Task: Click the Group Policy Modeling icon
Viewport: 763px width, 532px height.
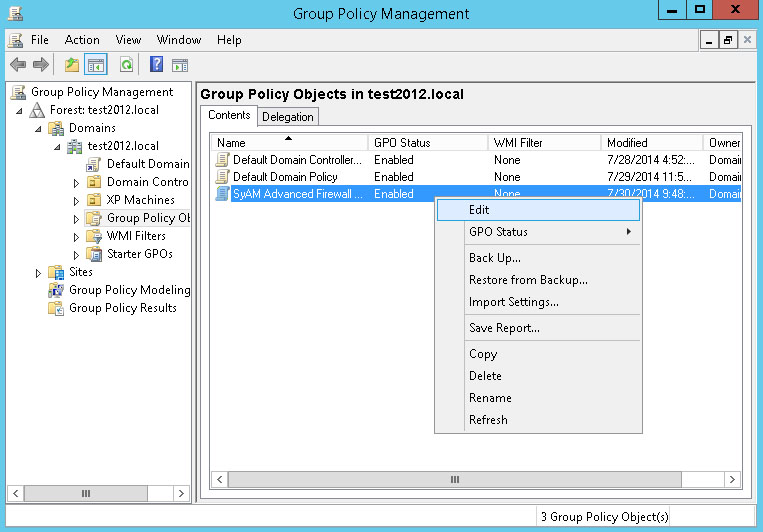Action: 57,290
